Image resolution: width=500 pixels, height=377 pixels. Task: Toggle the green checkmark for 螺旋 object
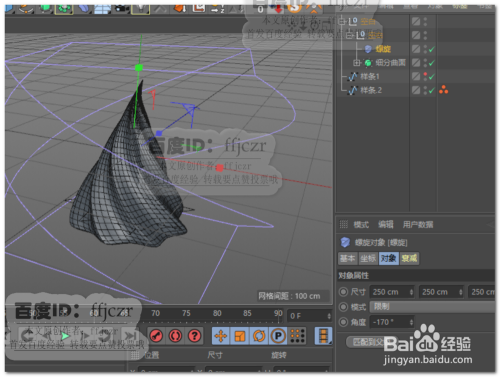coord(432,49)
